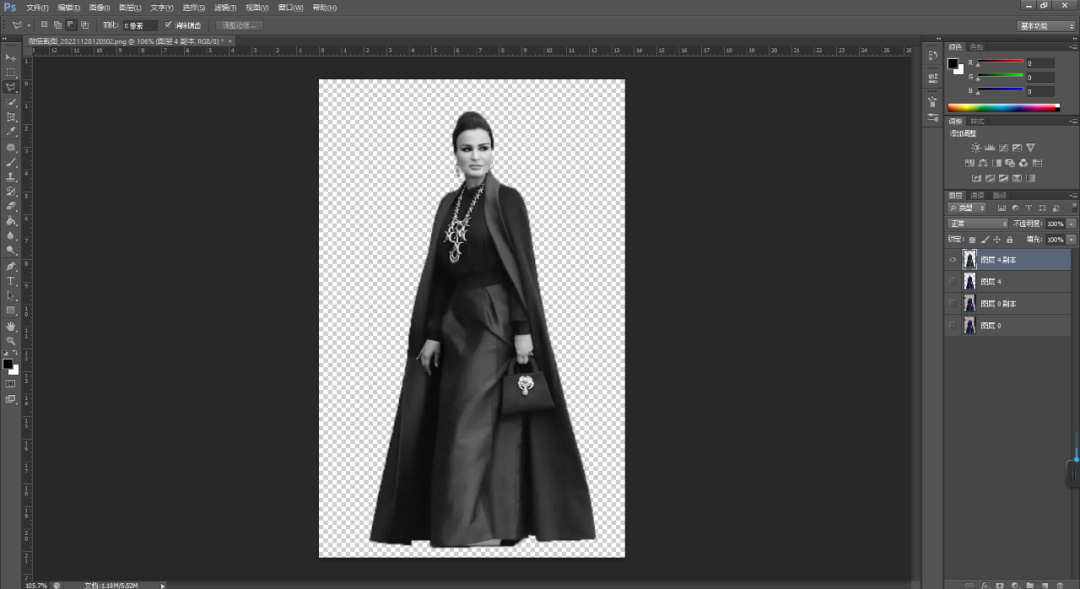This screenshot has height=589, width=1080.
Task: Toggle lock all for the layer
Action: (1010, 240)
